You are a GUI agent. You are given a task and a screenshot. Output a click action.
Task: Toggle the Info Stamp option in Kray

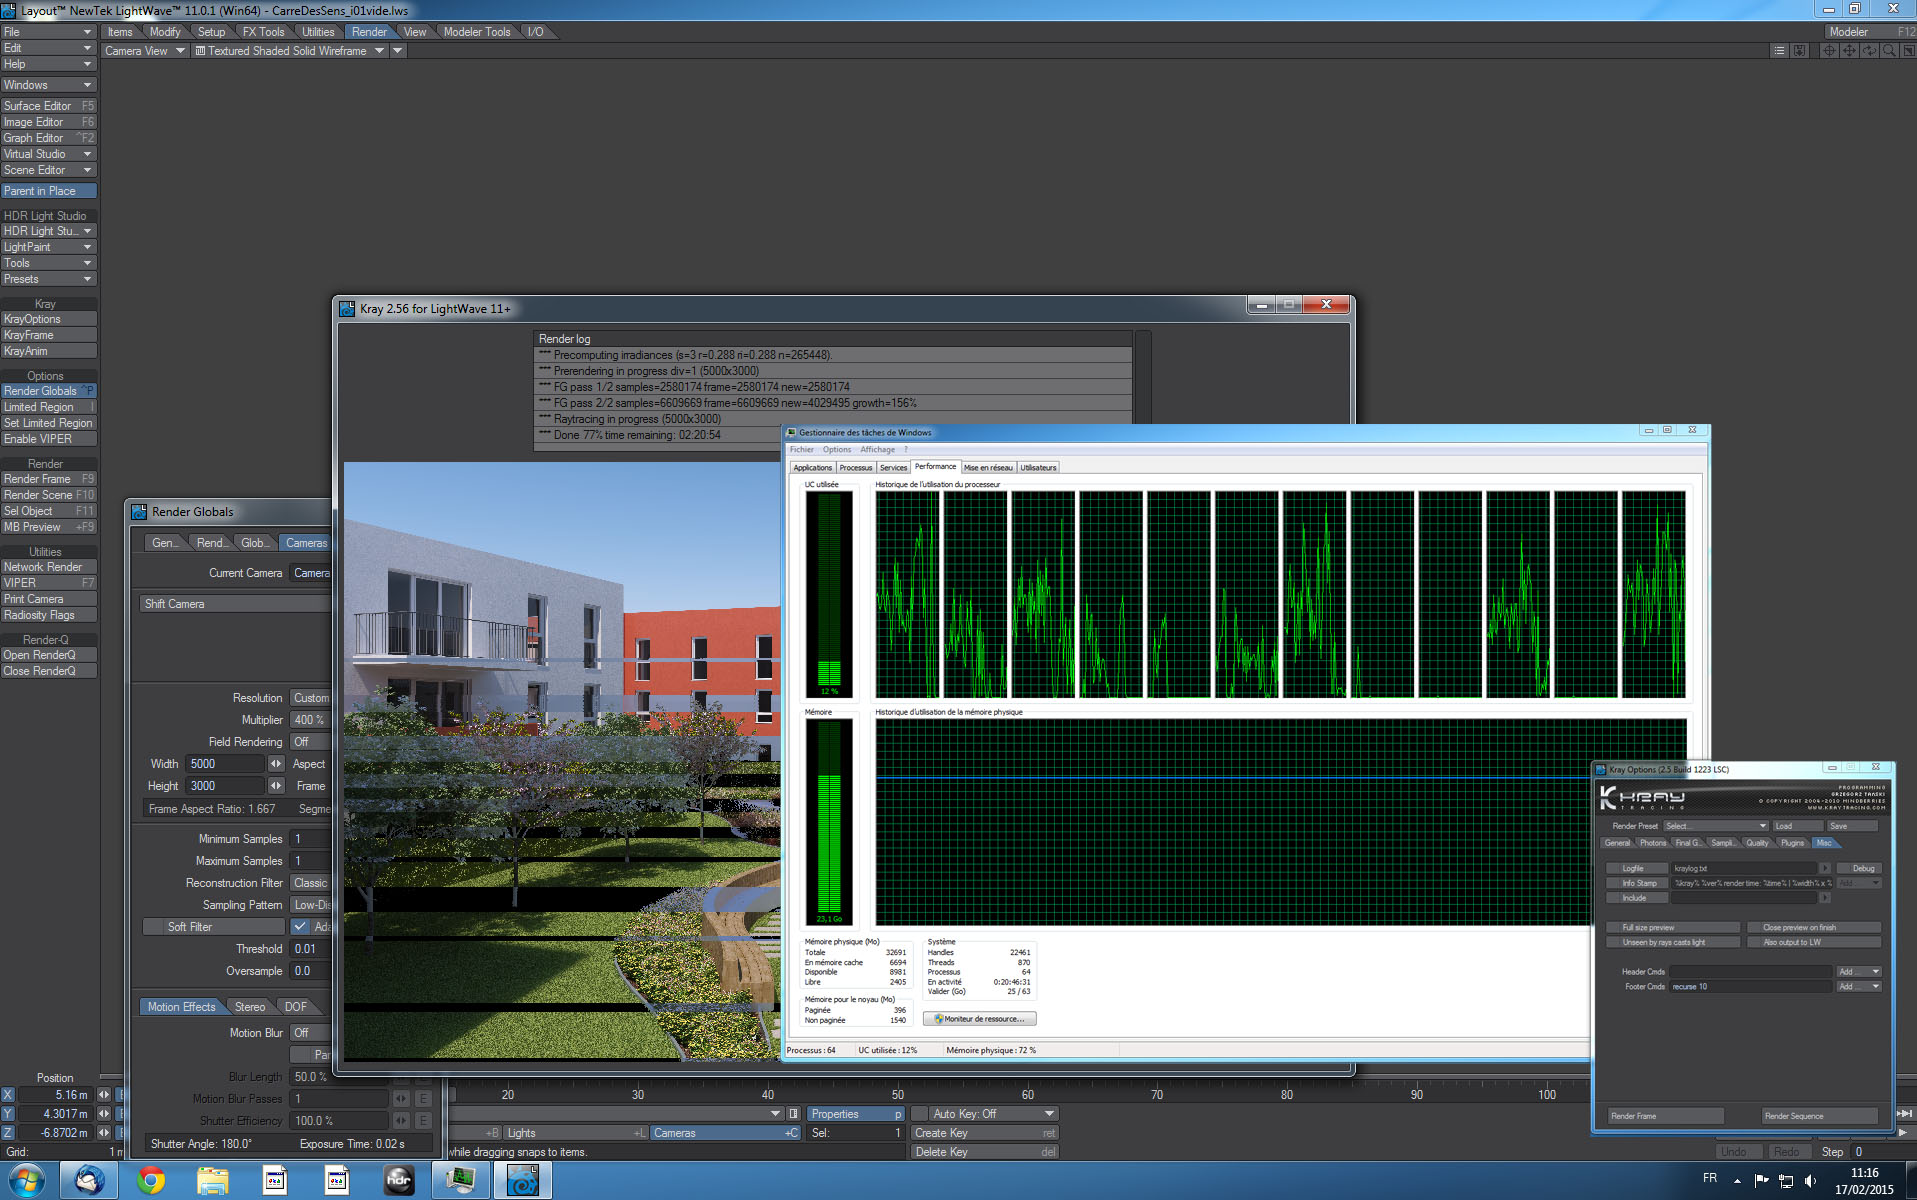click(1637, 883)
